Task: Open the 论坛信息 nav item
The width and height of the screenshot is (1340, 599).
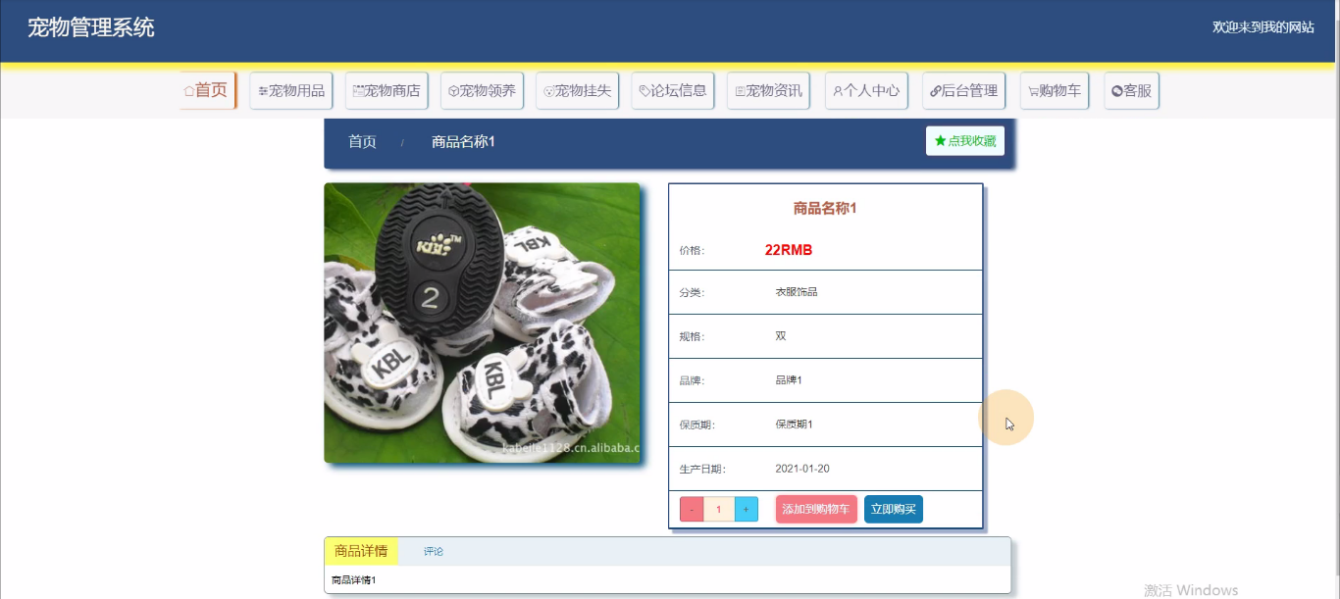Action: 673,90
